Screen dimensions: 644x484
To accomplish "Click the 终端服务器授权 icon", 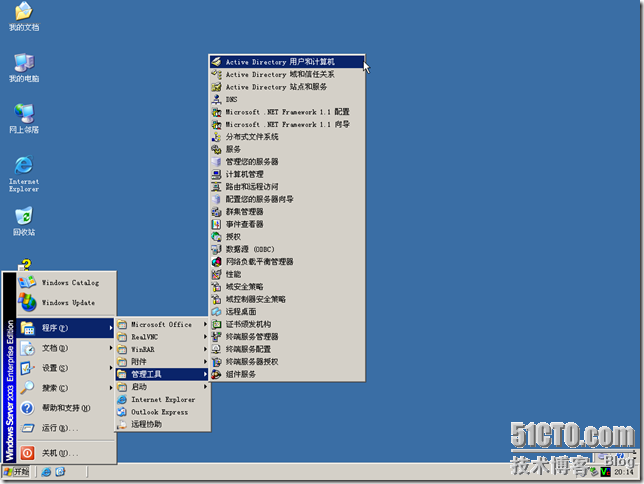I will [x=216, y=362].
